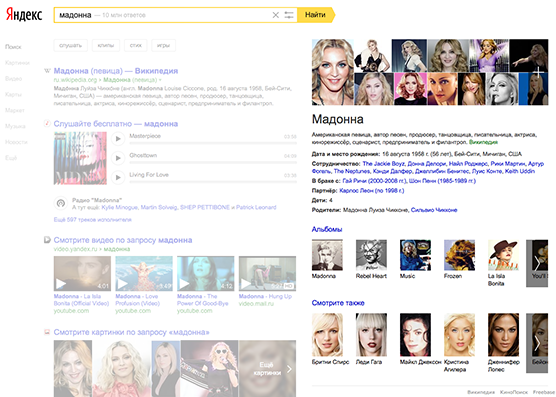Select the стих suggestion chip
This screenshot has width=556, height=397.
point(135,45)
